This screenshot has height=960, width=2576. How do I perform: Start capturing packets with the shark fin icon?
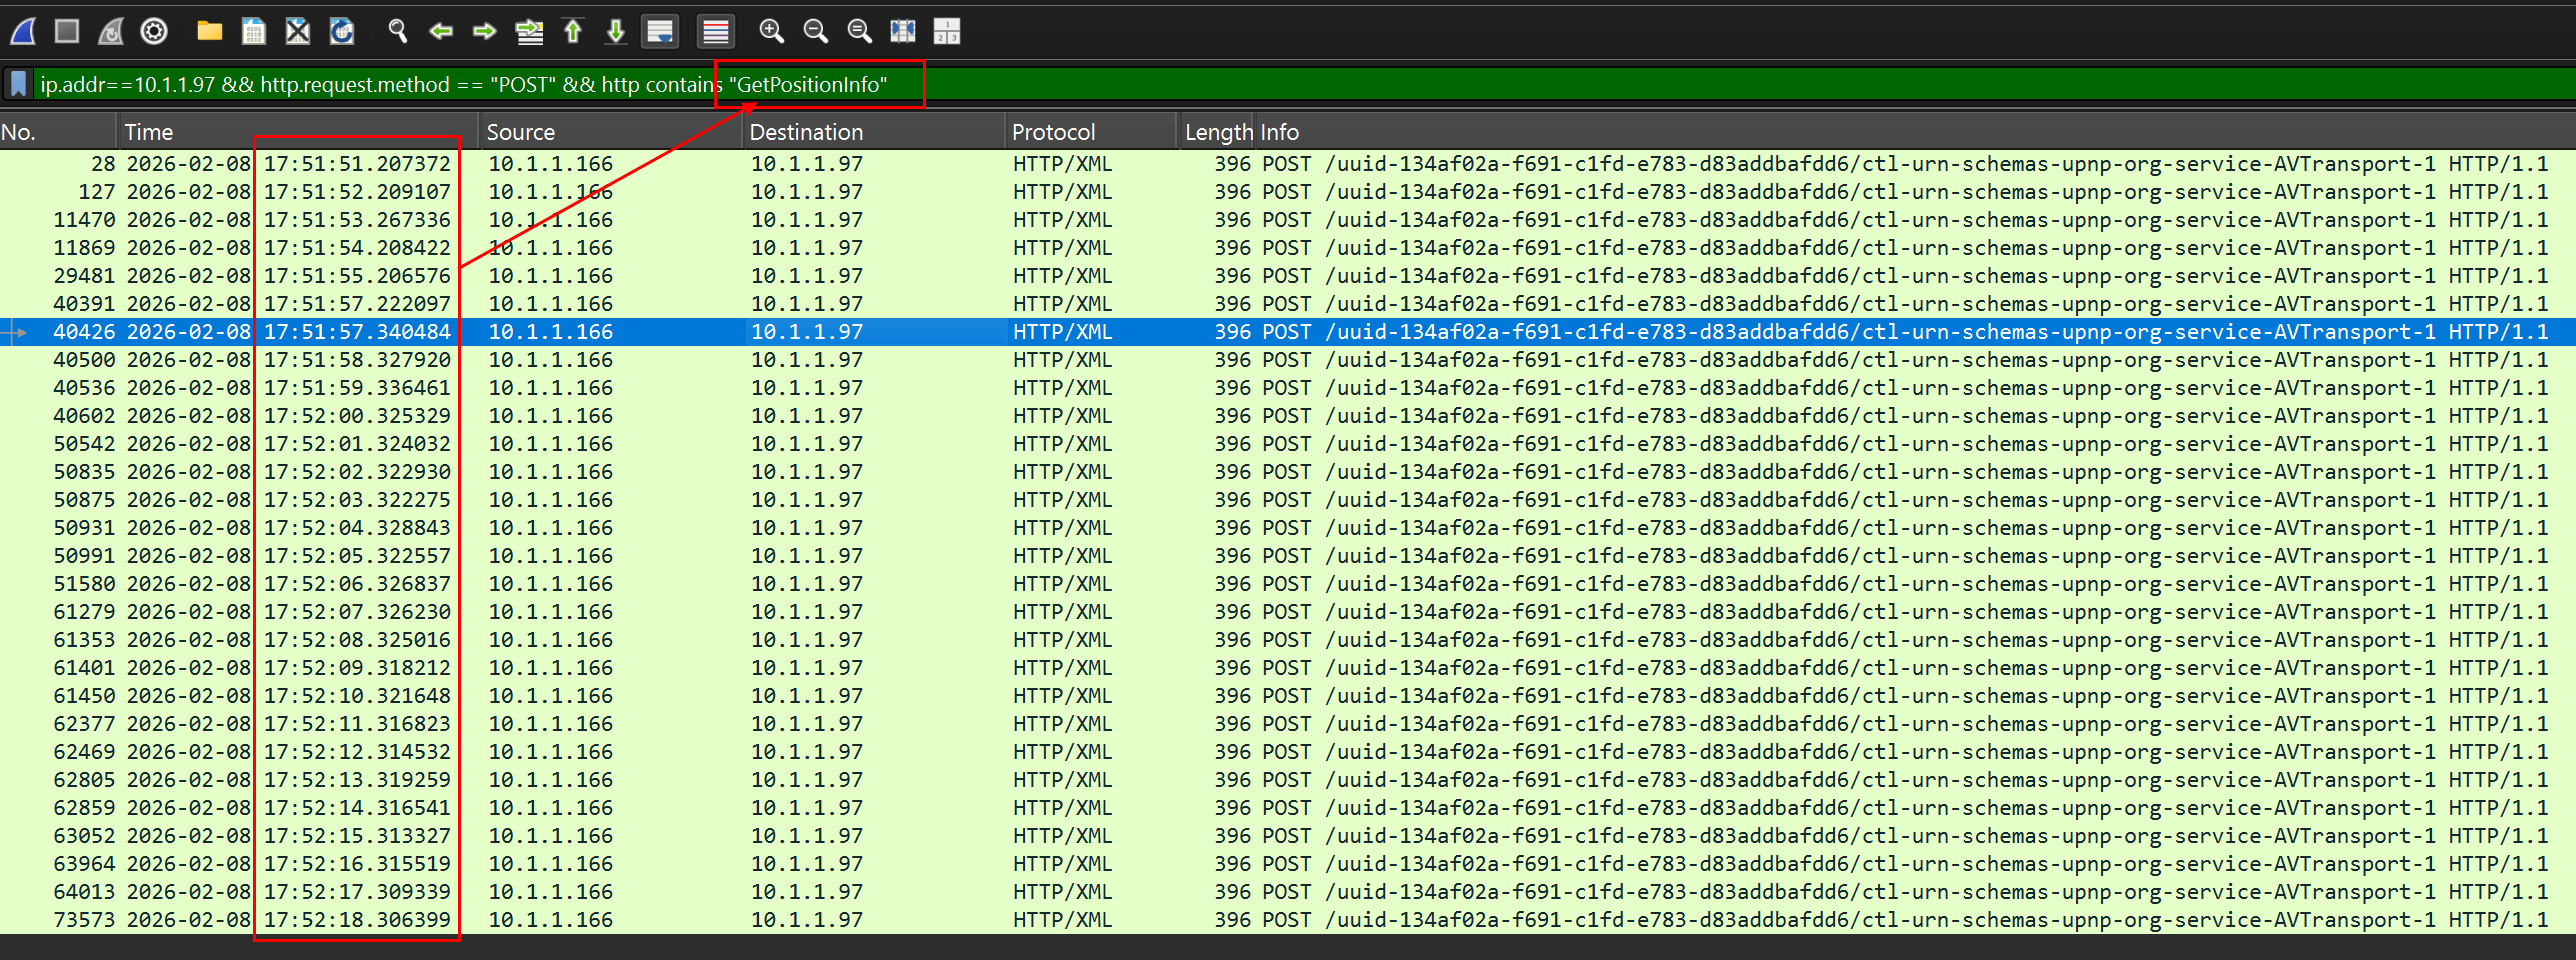coord(24,32)
